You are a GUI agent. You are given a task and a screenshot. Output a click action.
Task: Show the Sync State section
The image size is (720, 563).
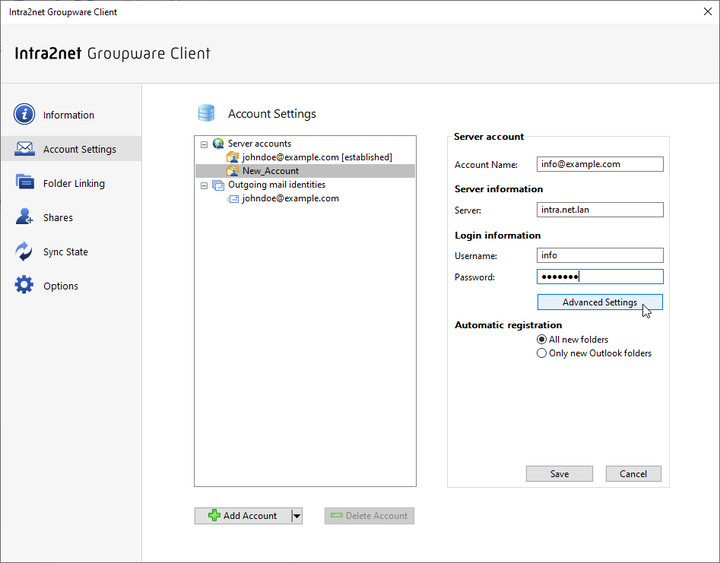[71, 251]
